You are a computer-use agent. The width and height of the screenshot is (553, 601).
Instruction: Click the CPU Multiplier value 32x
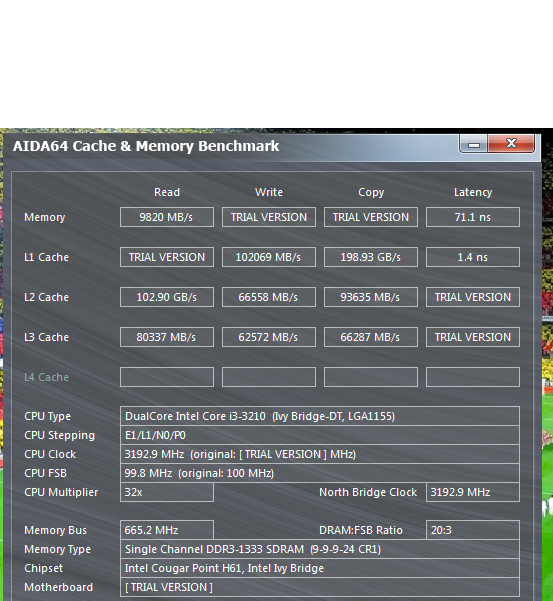point(167,492)
